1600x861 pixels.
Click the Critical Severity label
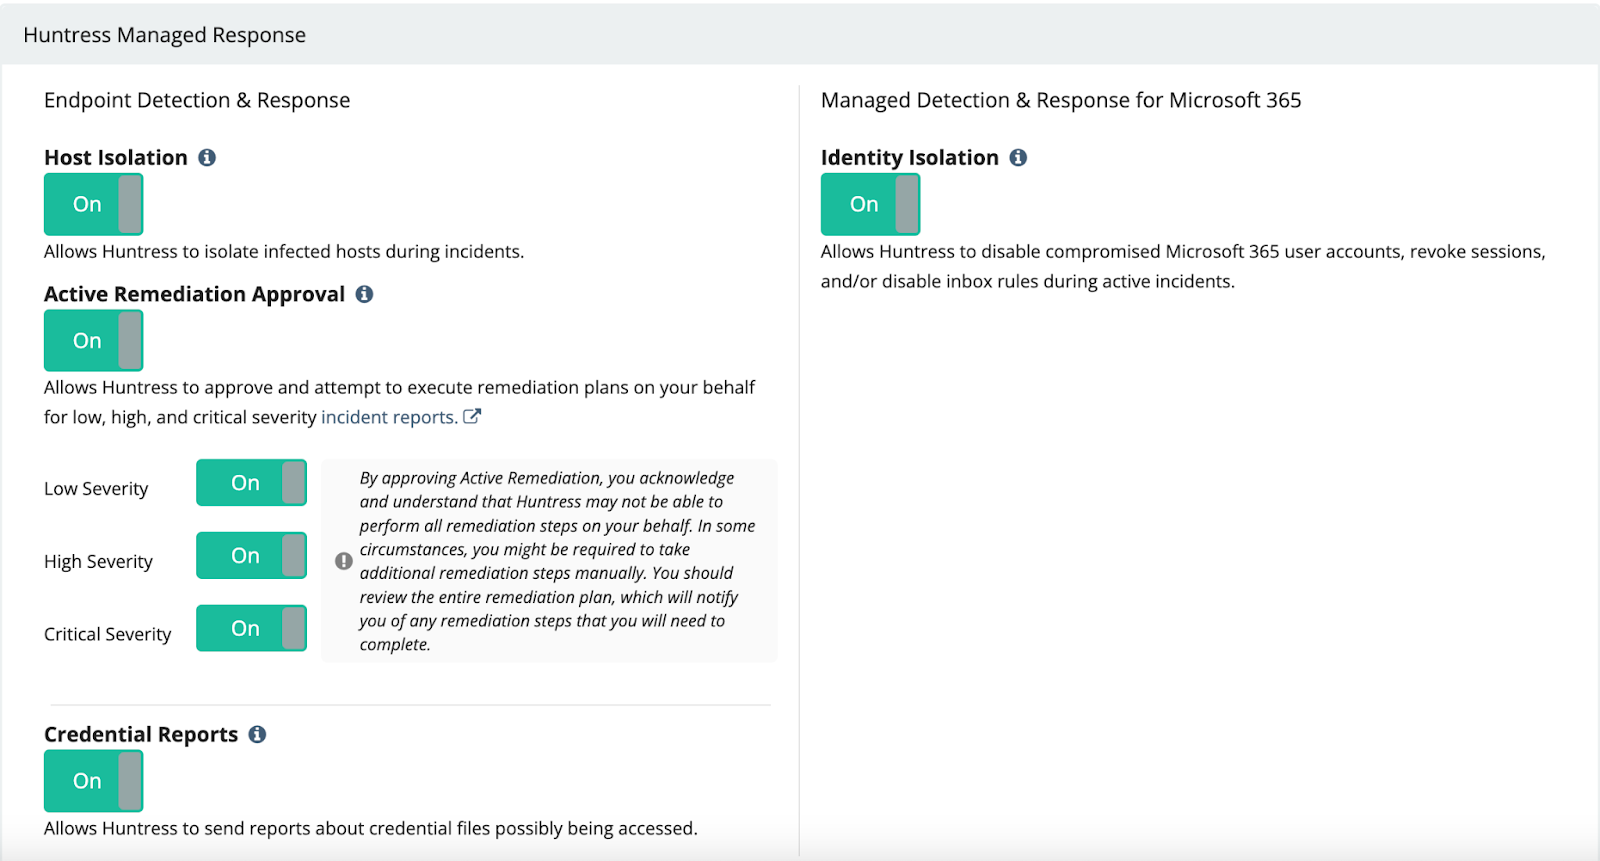point(108,634)
